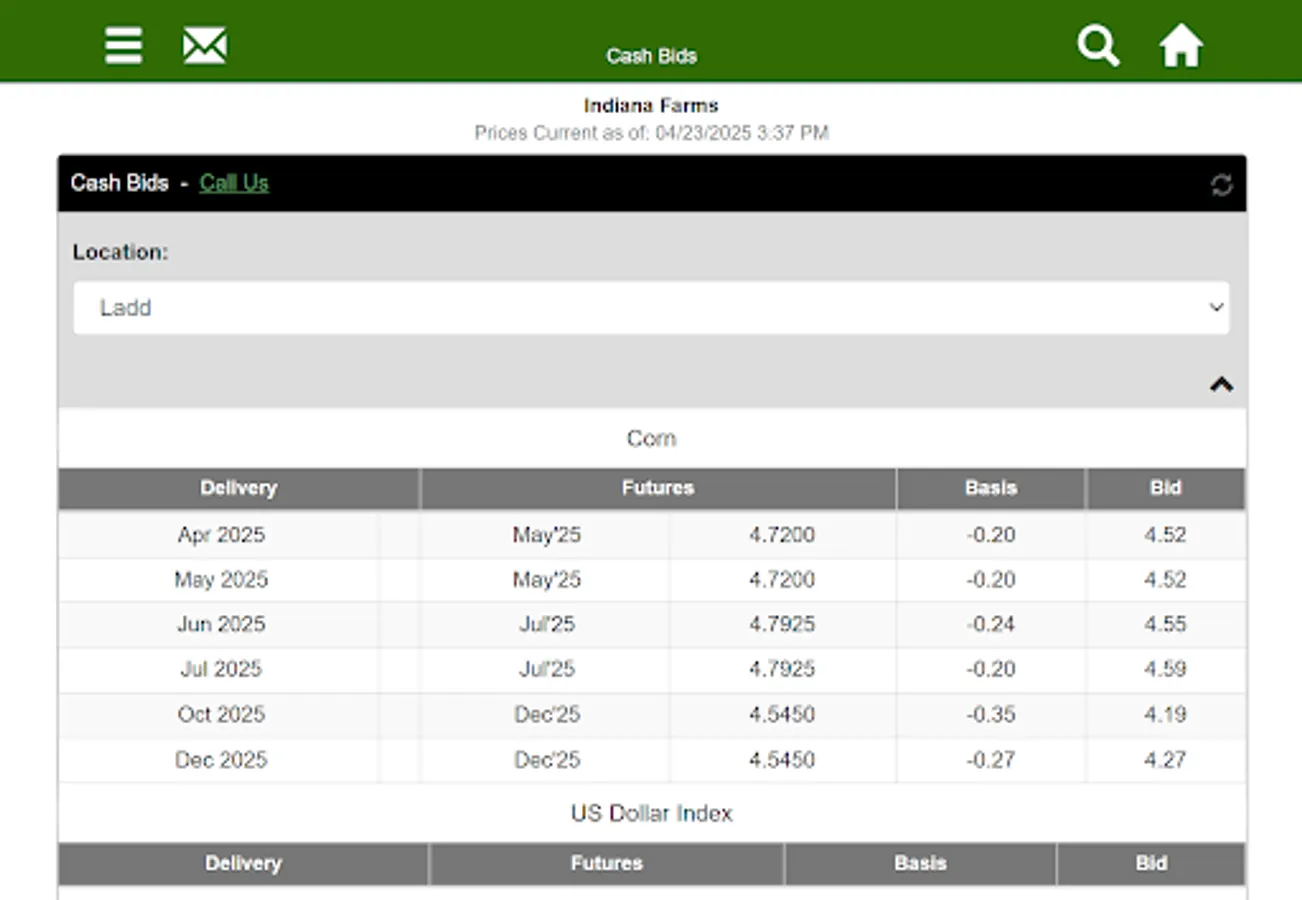
Task: Open the hamburger navigation menu
Action: point(122,45)
